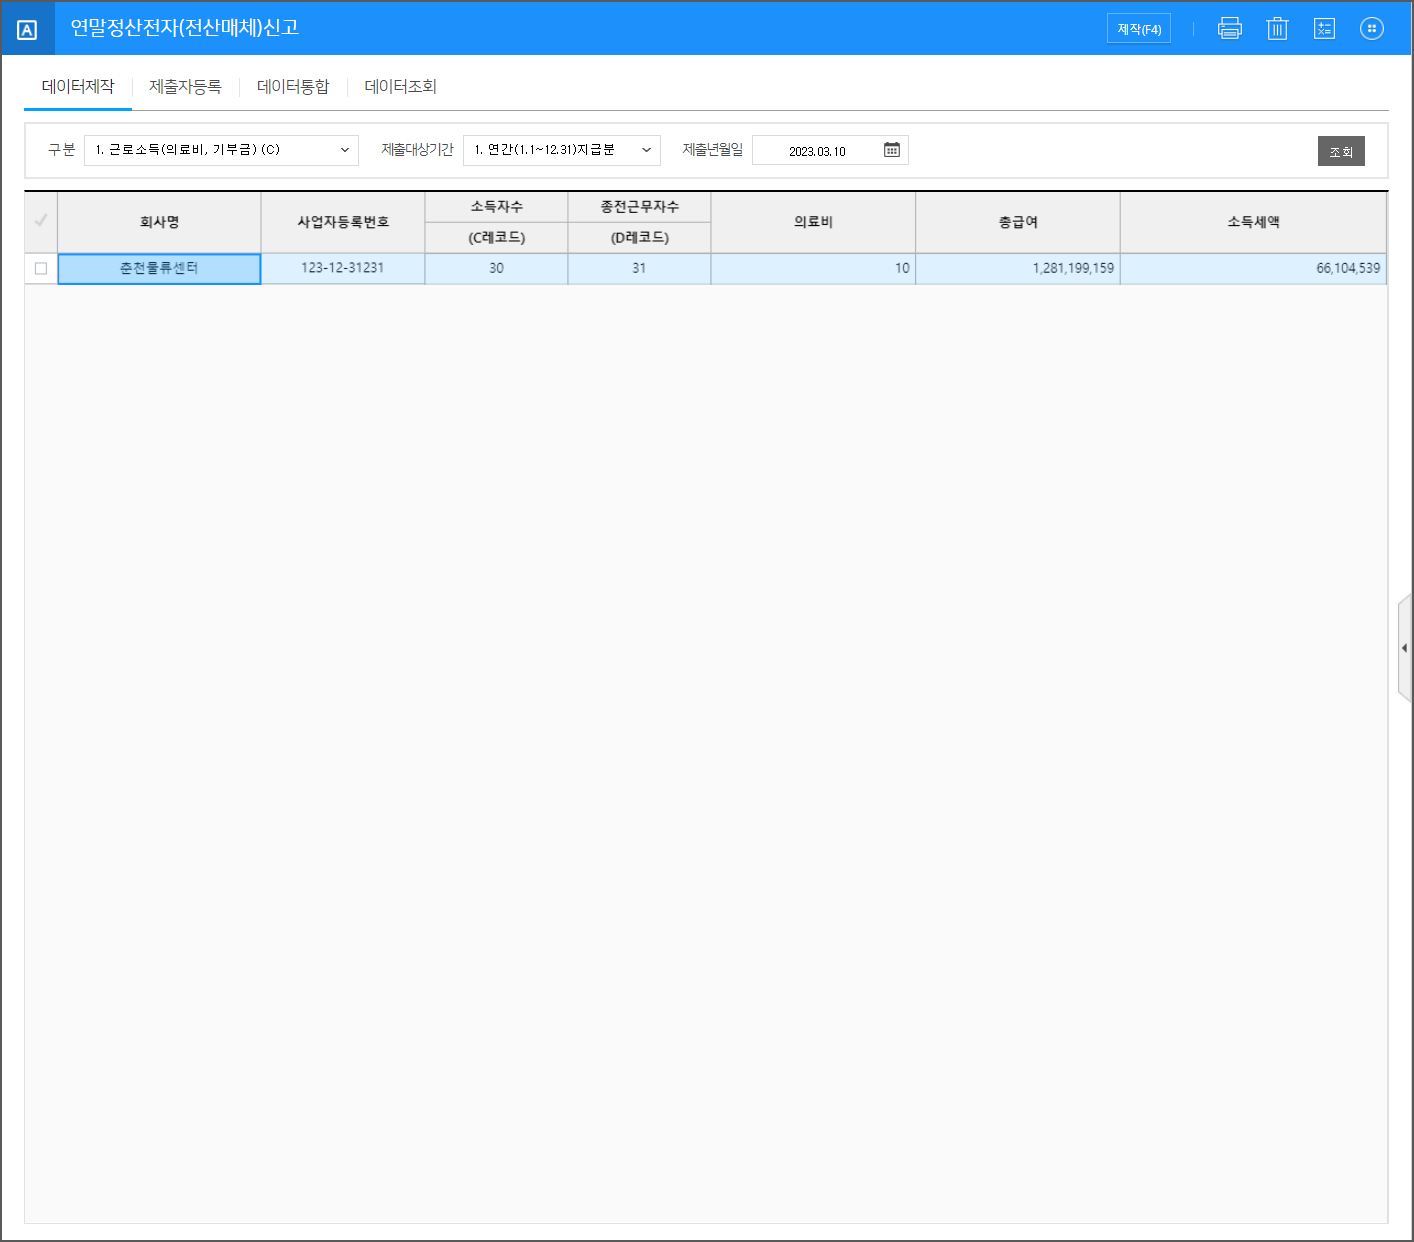The width and height of the screenshot is (1414, 1242).
Task: Open the circular more-options menu icon
Action: pyautogui.click(x=1372, y=29)
